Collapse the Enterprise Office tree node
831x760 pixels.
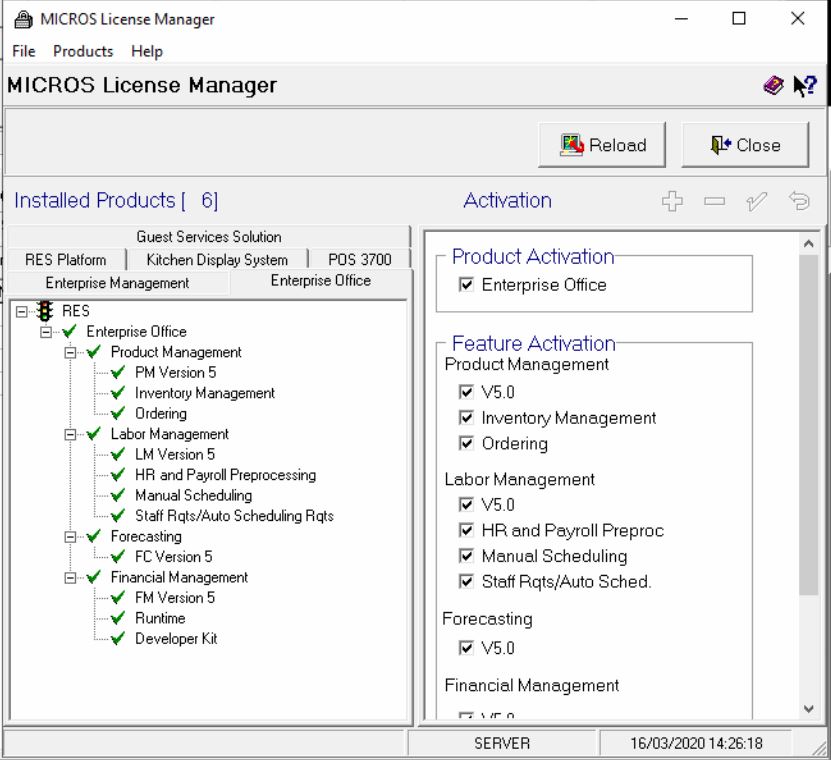click(46, 332)
